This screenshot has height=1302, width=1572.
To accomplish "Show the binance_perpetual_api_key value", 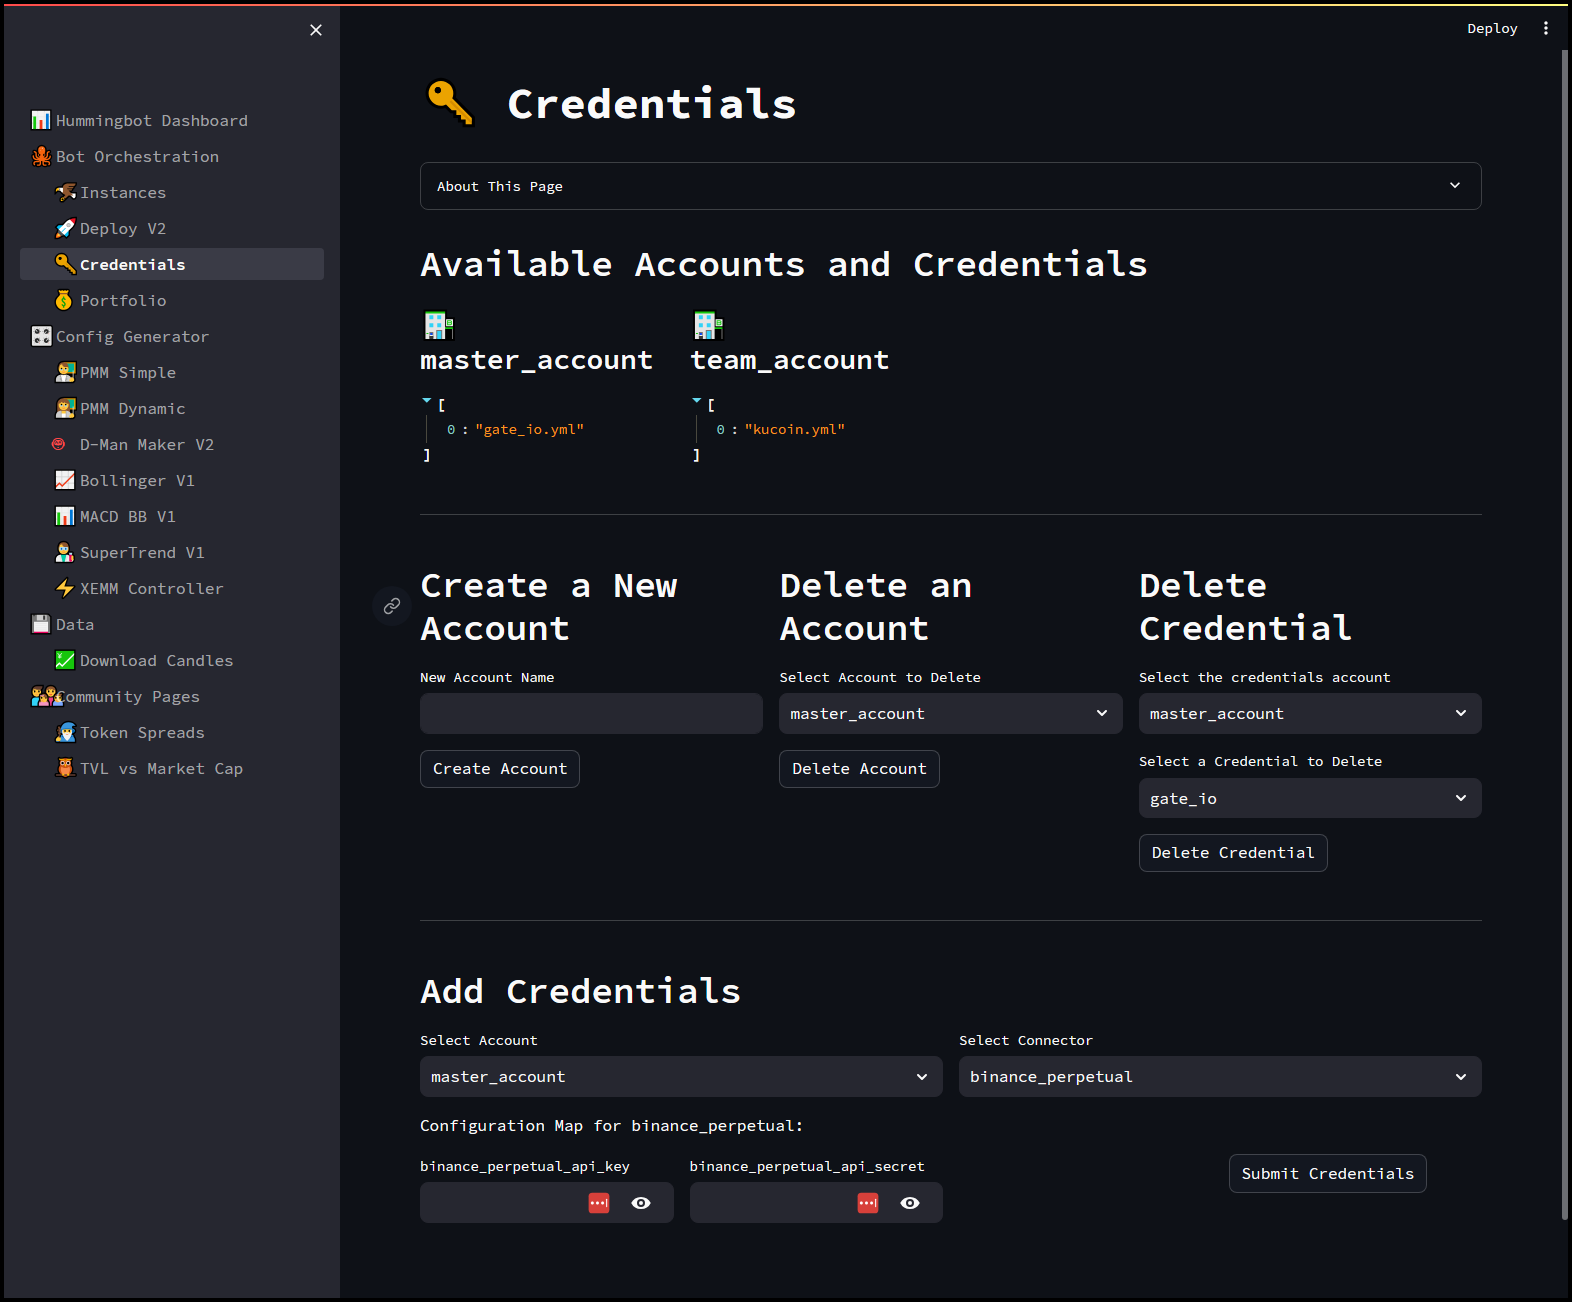I will click(641, 1203).
